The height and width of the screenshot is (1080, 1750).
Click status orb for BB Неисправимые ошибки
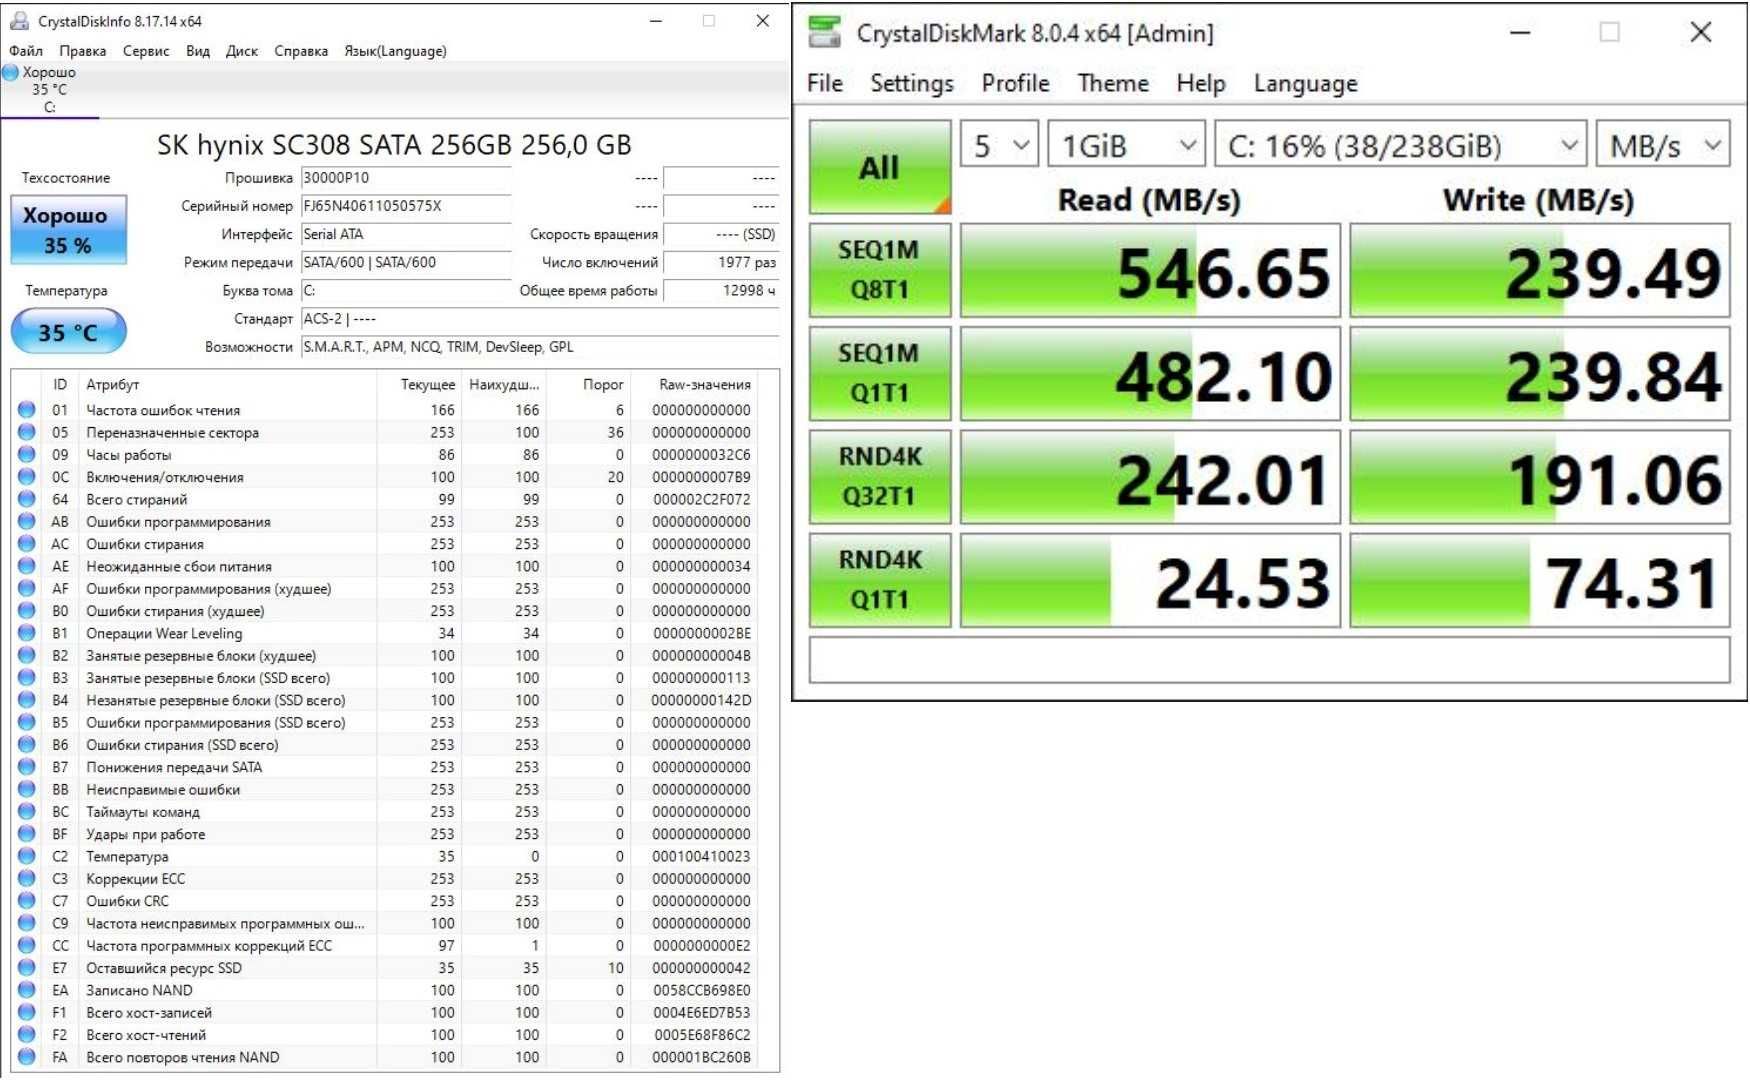[x=27, y=789]
